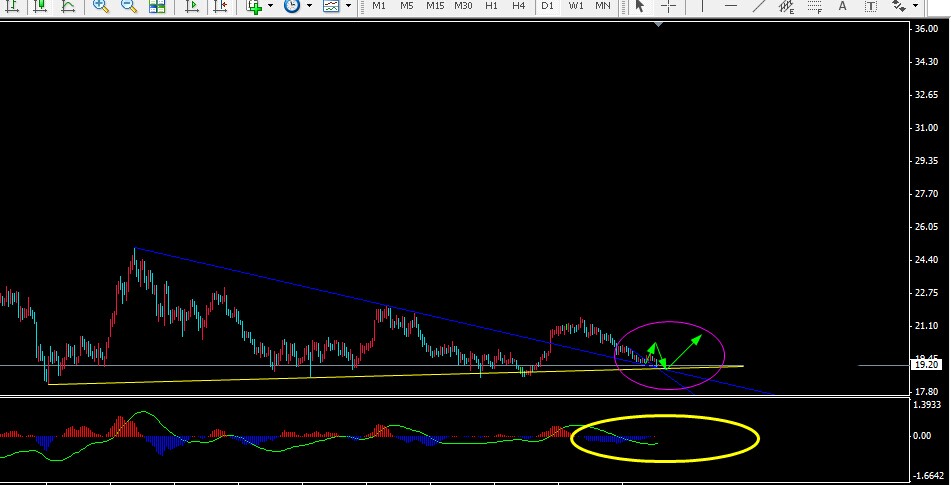Draw equidistant channel
Viewport: 951px width, 485px height.
[x=787, y=6]
